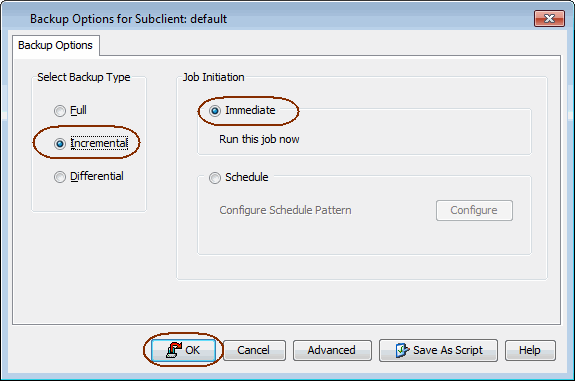Image resolution: width=575 pixels, height=381 pixels.
Task: Click the Save As Script text
Action: pyautogui.click(x=448, y=350)
